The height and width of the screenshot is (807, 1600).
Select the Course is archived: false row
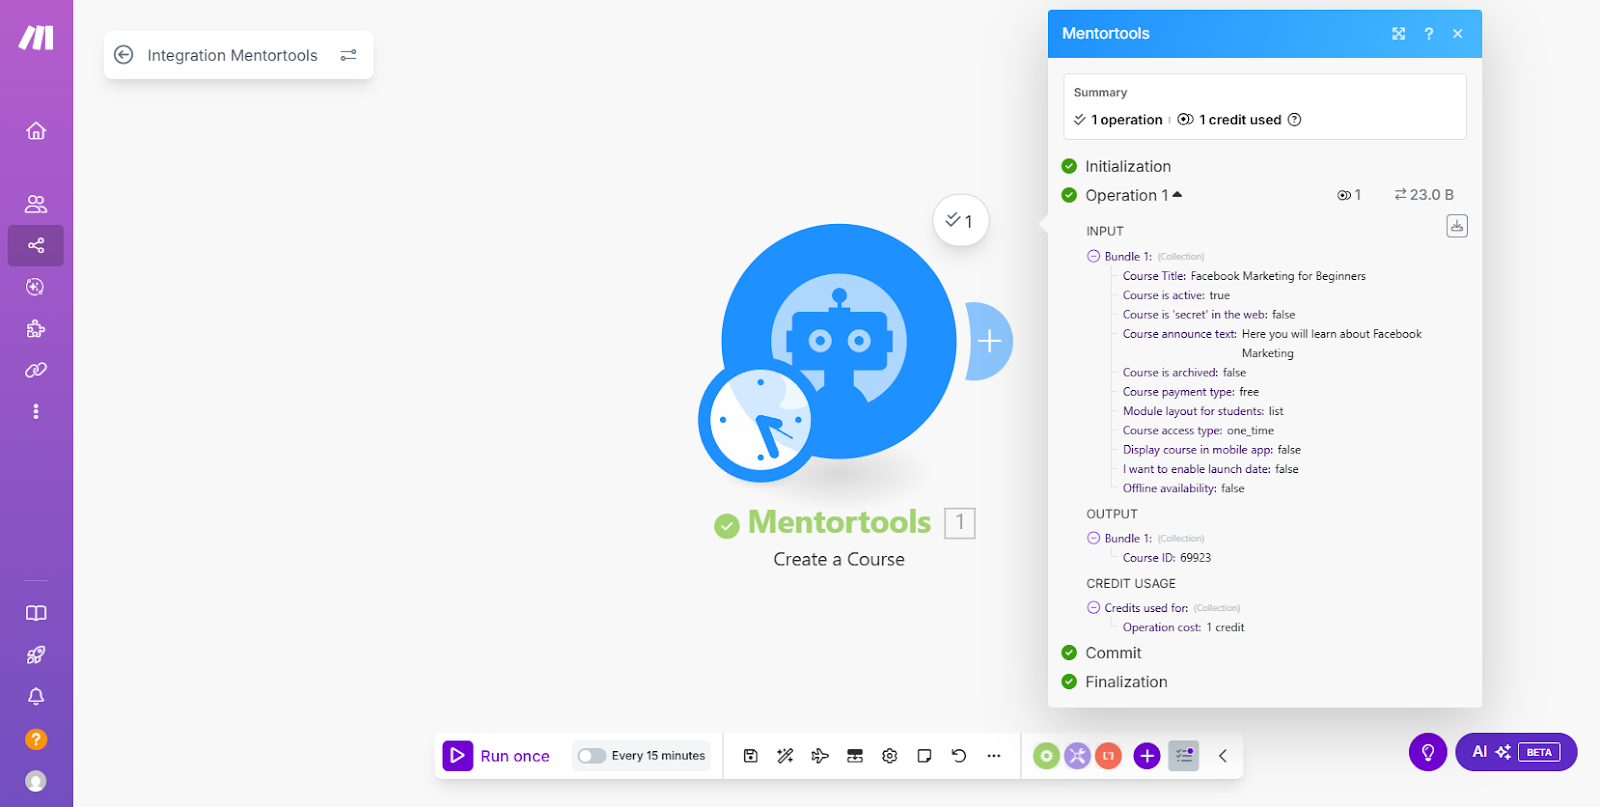coord(1185,373)
